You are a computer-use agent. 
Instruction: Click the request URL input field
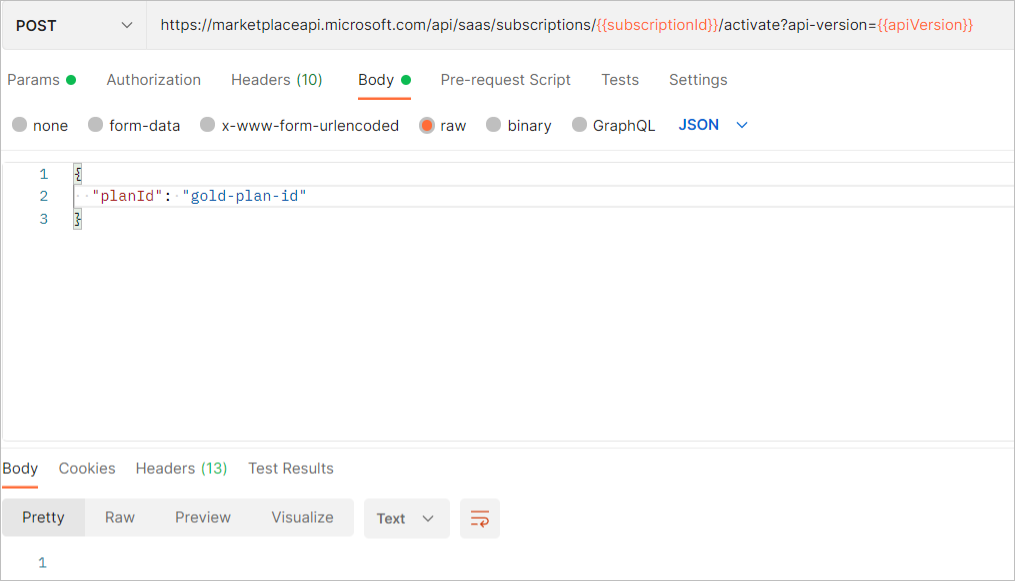point(580,25)
